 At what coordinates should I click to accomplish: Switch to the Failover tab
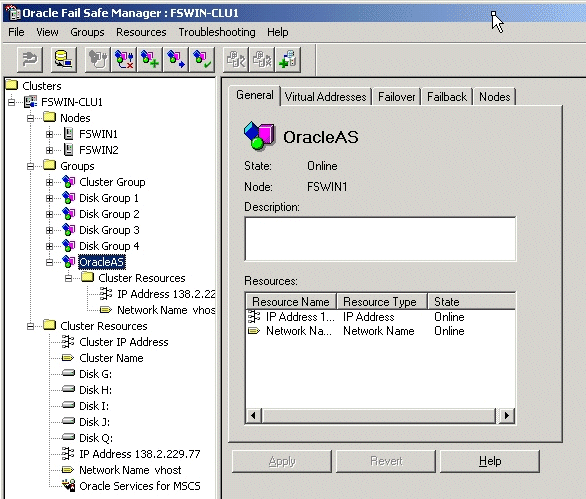397,97
